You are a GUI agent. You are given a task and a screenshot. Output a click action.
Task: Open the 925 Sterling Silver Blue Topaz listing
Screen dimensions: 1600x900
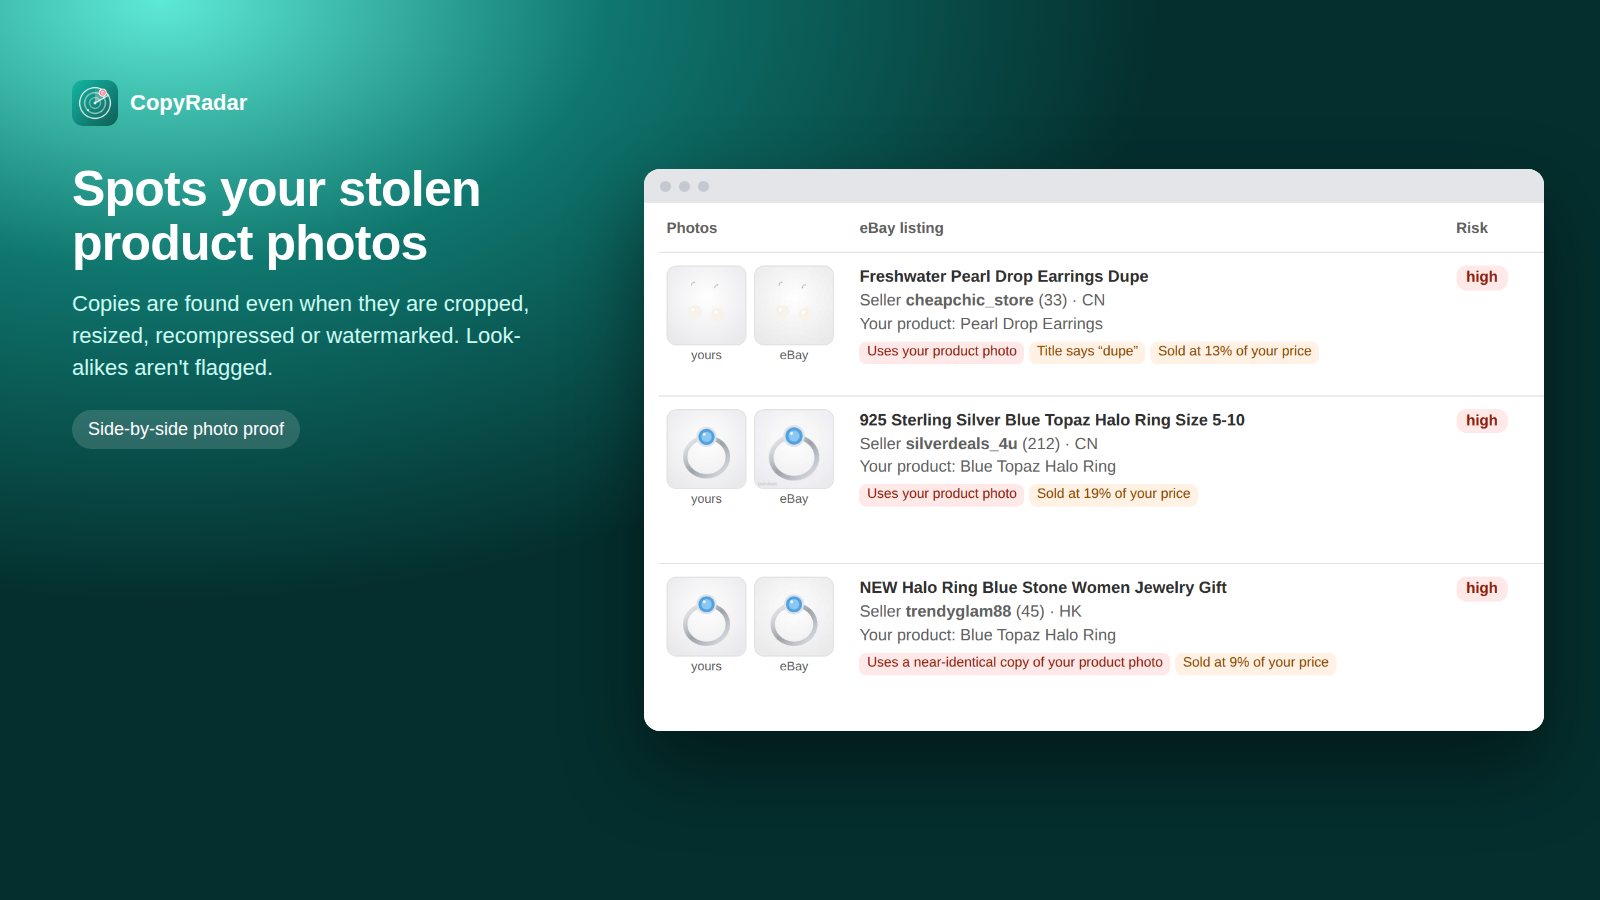1052,420
